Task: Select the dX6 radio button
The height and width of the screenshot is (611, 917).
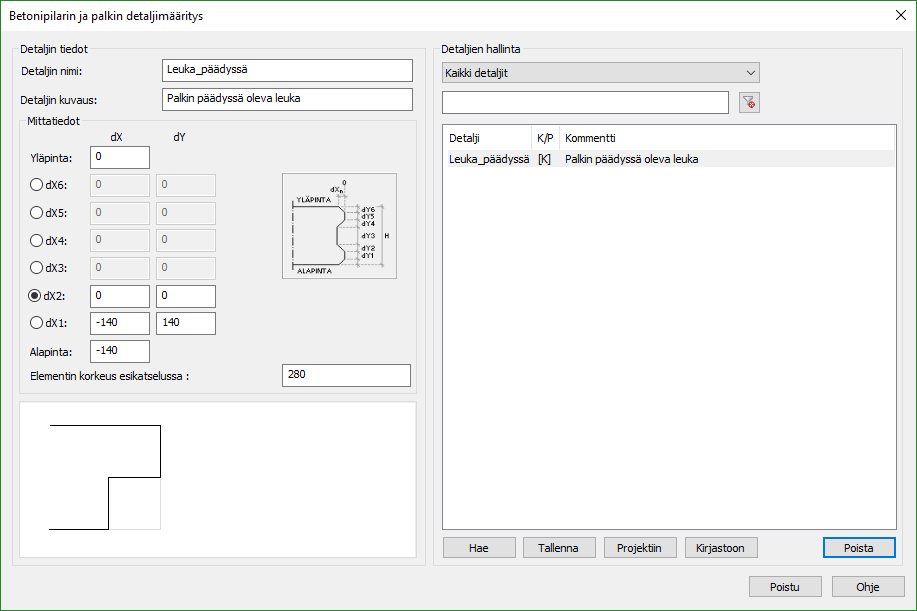Action: [x=37, y=185]
